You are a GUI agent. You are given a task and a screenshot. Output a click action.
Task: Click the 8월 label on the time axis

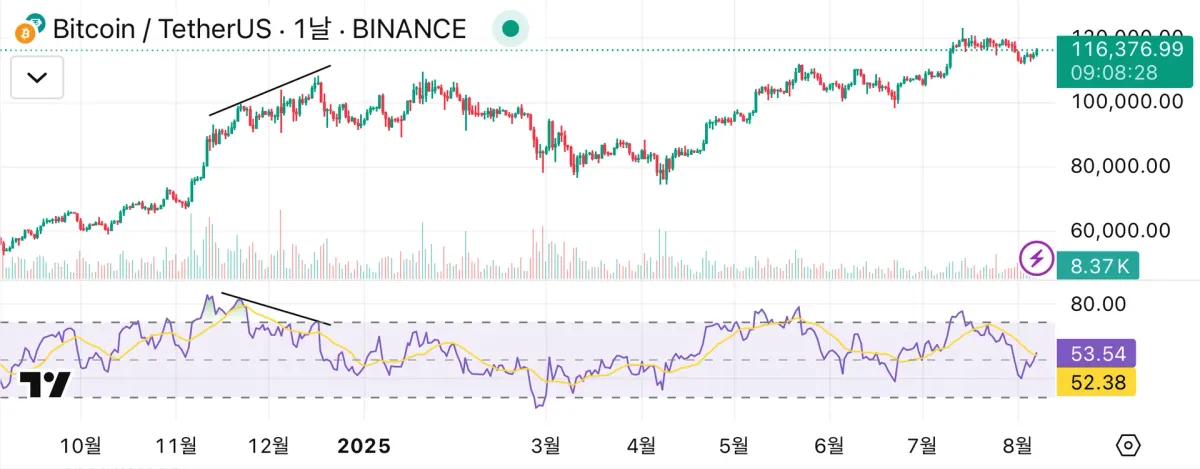(1018, 444)
